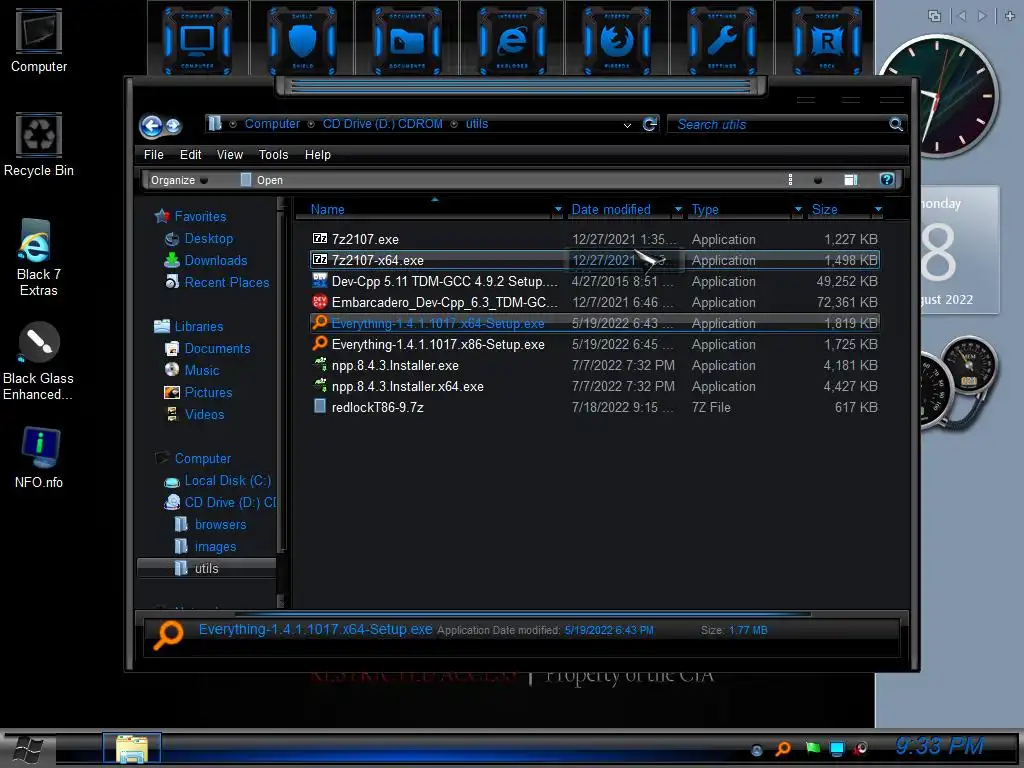Open the Computer dock icon at top
This screenshot has width=1024, height=768.
197,40
